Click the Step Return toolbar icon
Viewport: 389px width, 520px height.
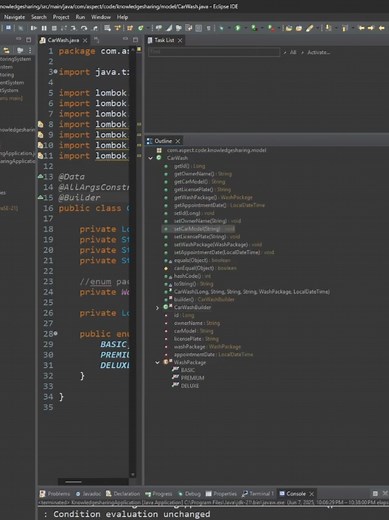[x=95, y=28]
